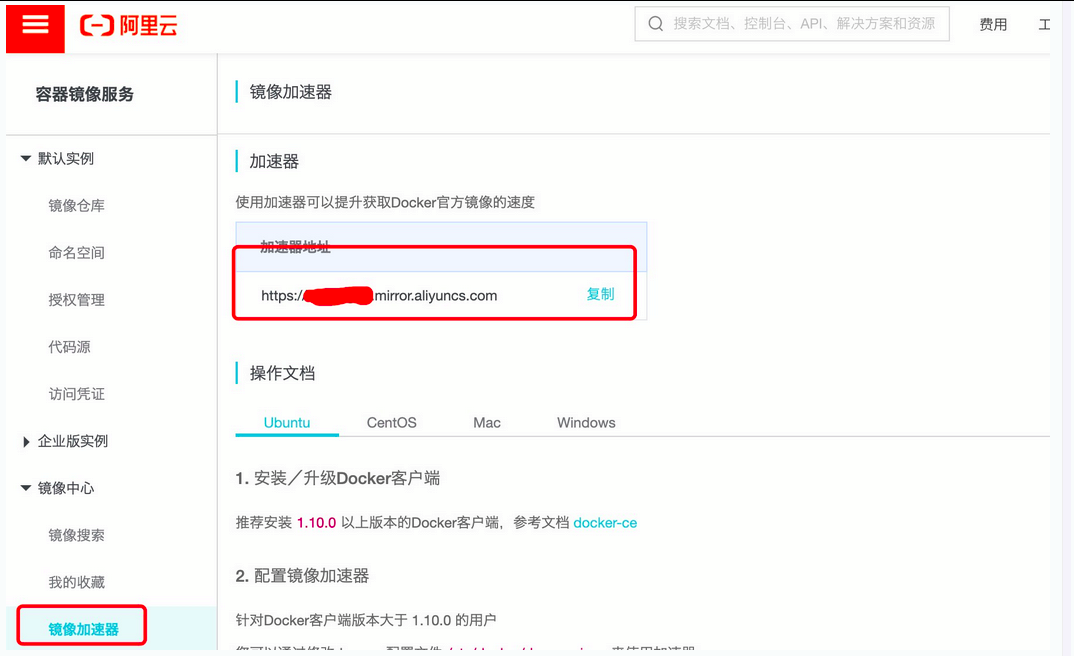
Task: Open the red hamburger menu
Action: [x=35, y=27]
